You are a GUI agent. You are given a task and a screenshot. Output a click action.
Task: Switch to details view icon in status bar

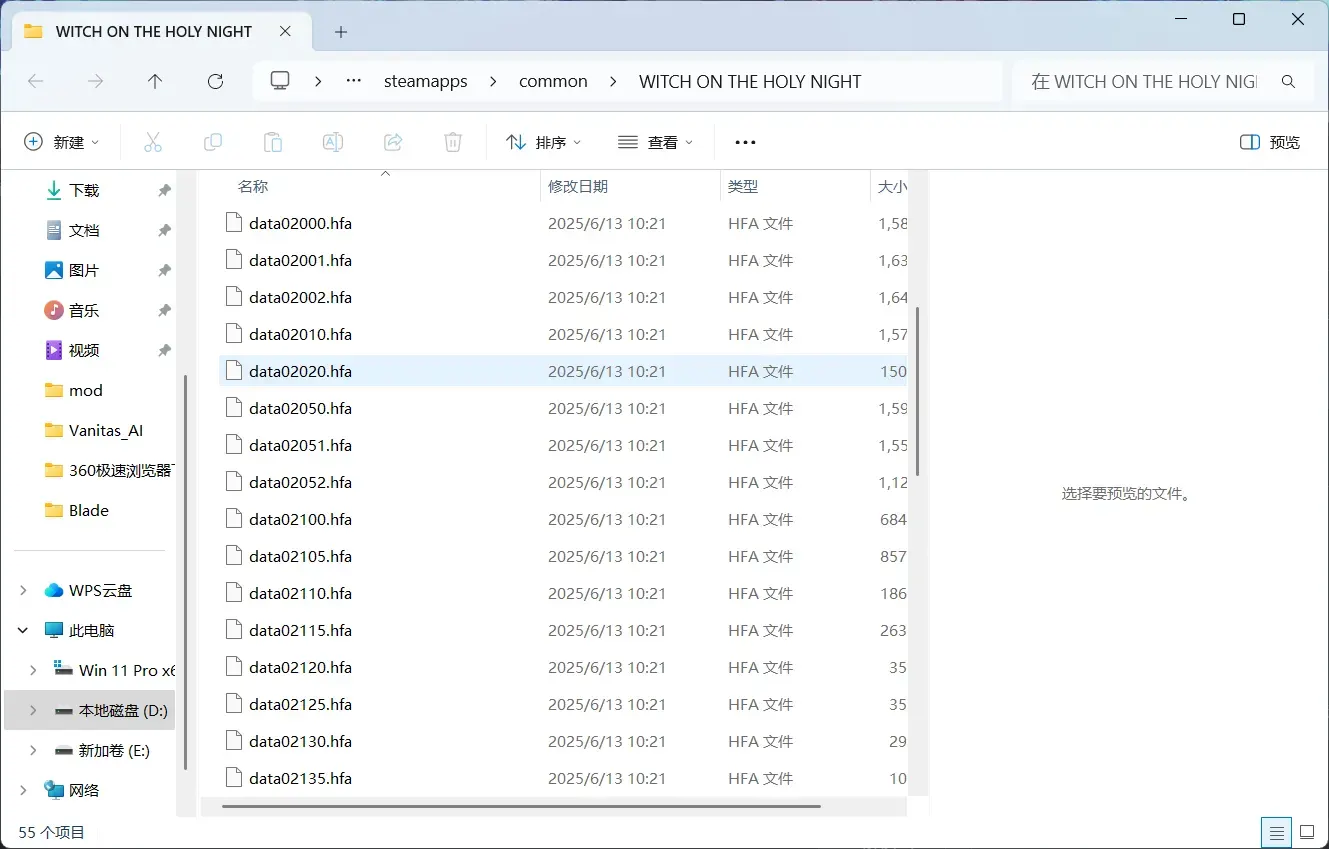pos(1276,832)
